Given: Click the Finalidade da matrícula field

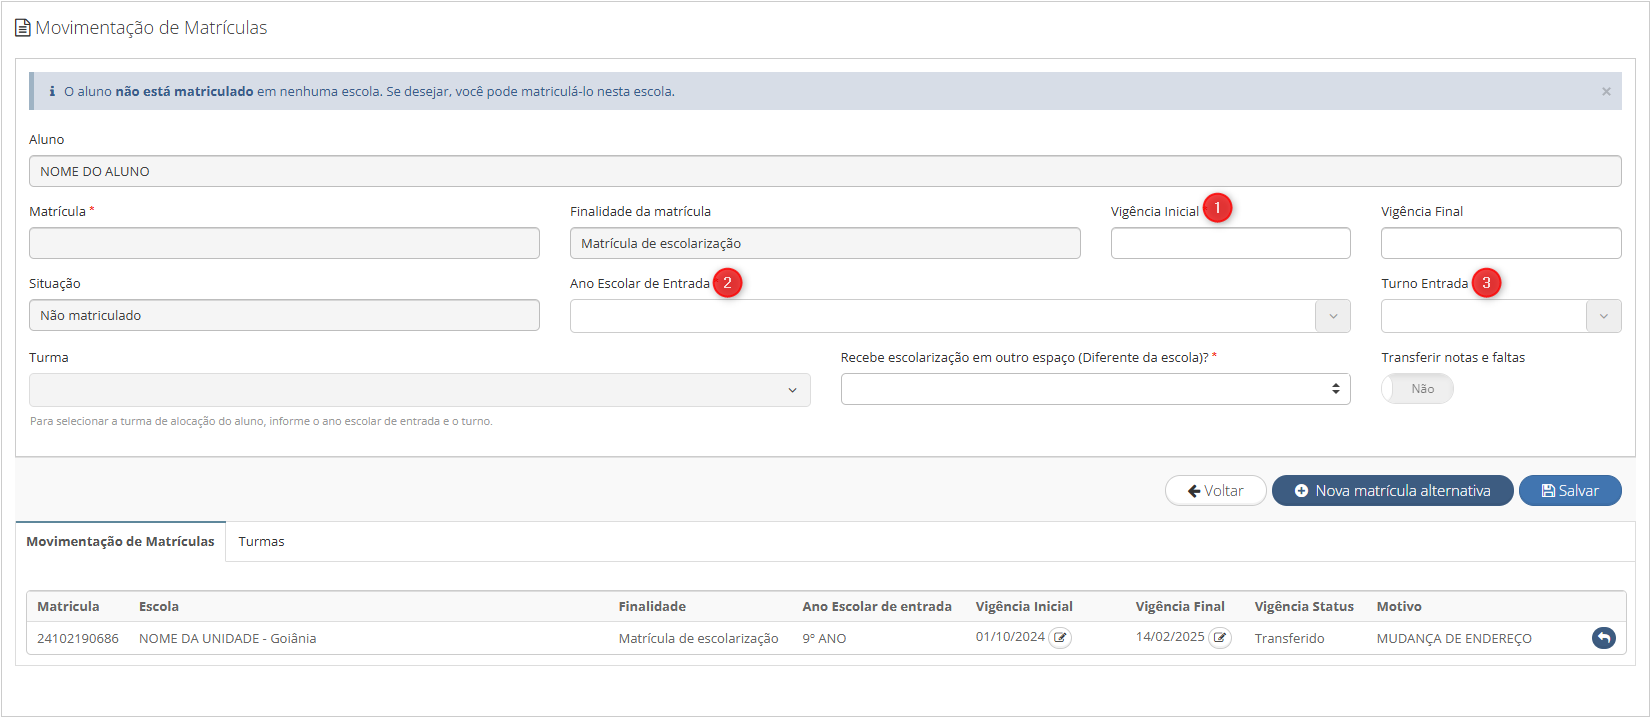Looking at the screenshot, I should coord(825,243).
